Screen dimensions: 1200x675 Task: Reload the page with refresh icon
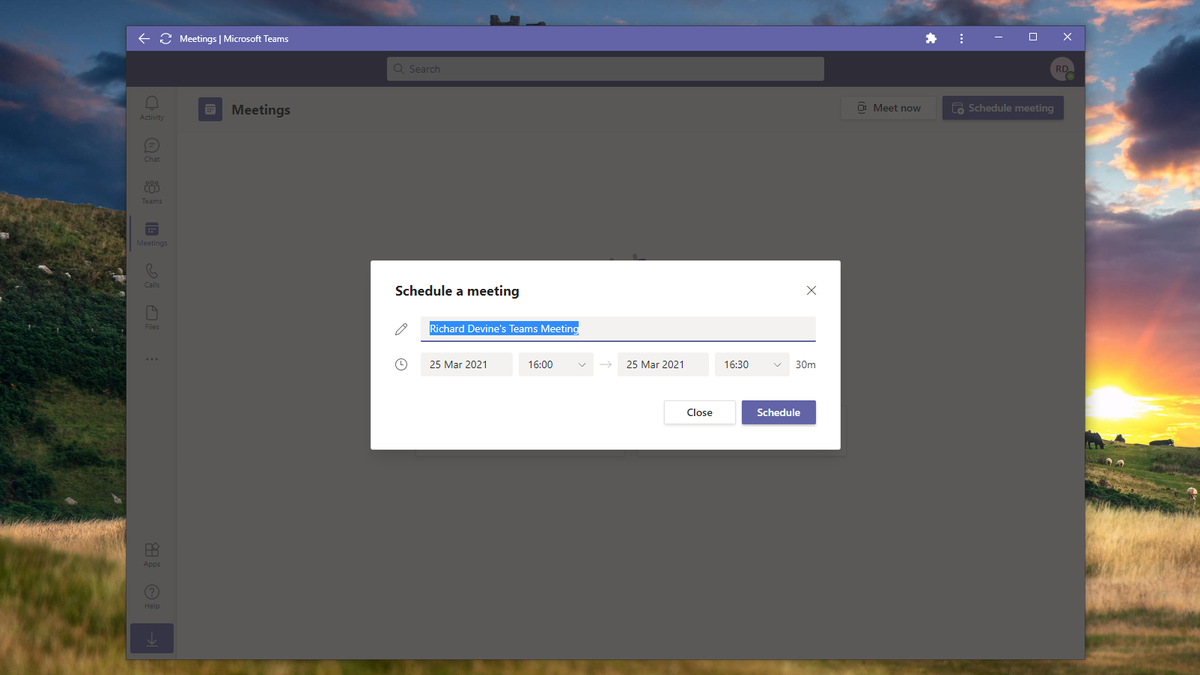pos(166,38)
